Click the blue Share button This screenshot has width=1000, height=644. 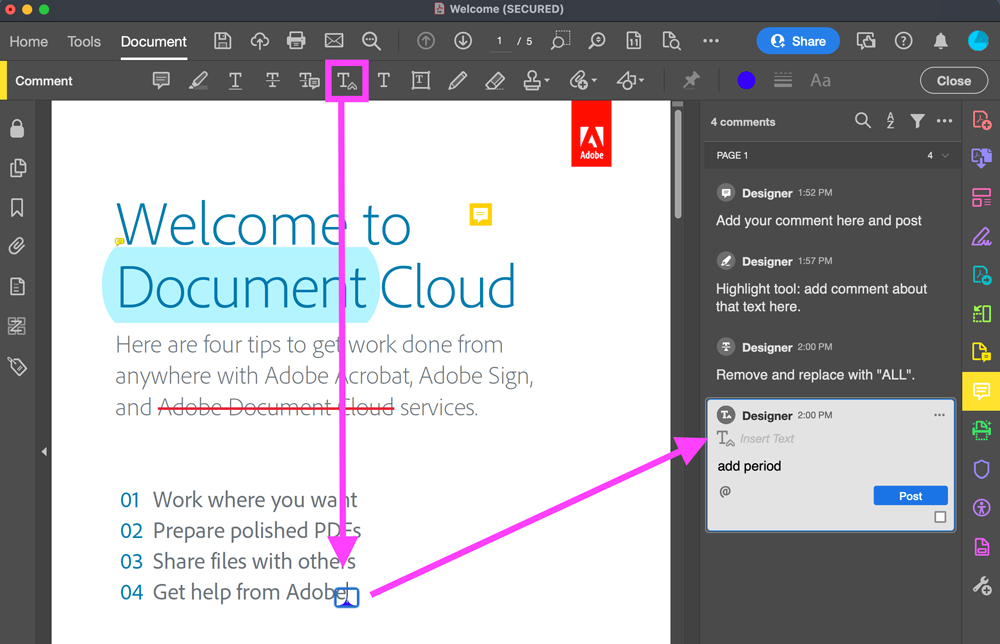[x=798, y=41]
